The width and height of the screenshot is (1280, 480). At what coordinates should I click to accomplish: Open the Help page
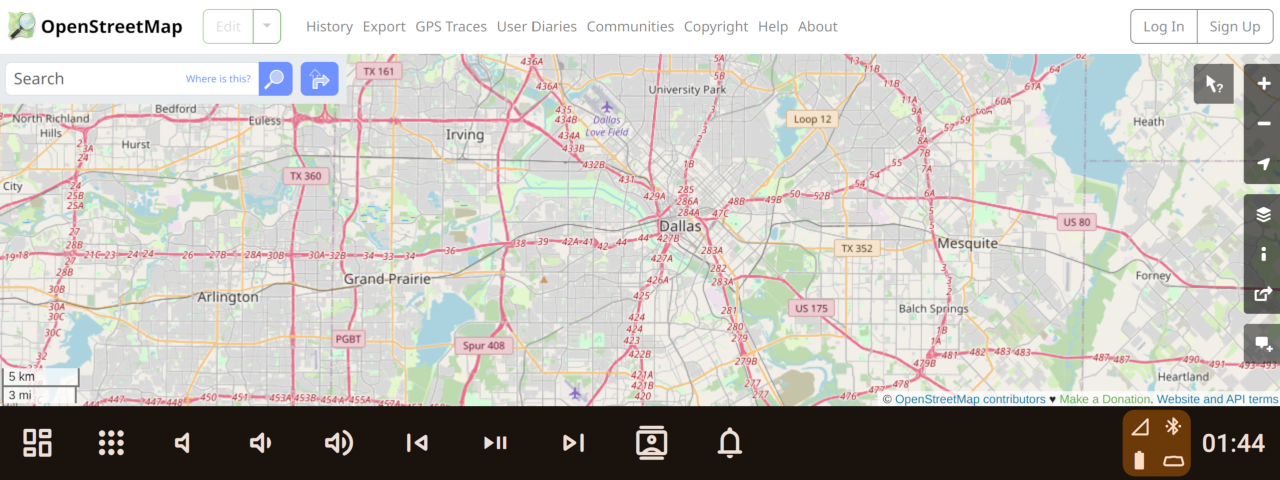pyautogui.click(x=773, y=27)
